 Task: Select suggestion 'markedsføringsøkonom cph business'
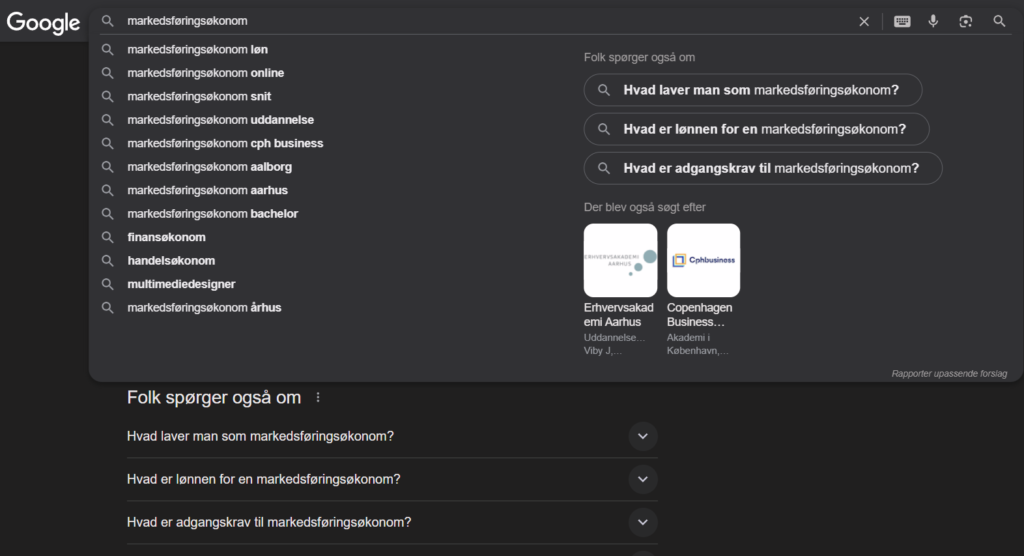point(225,144)
